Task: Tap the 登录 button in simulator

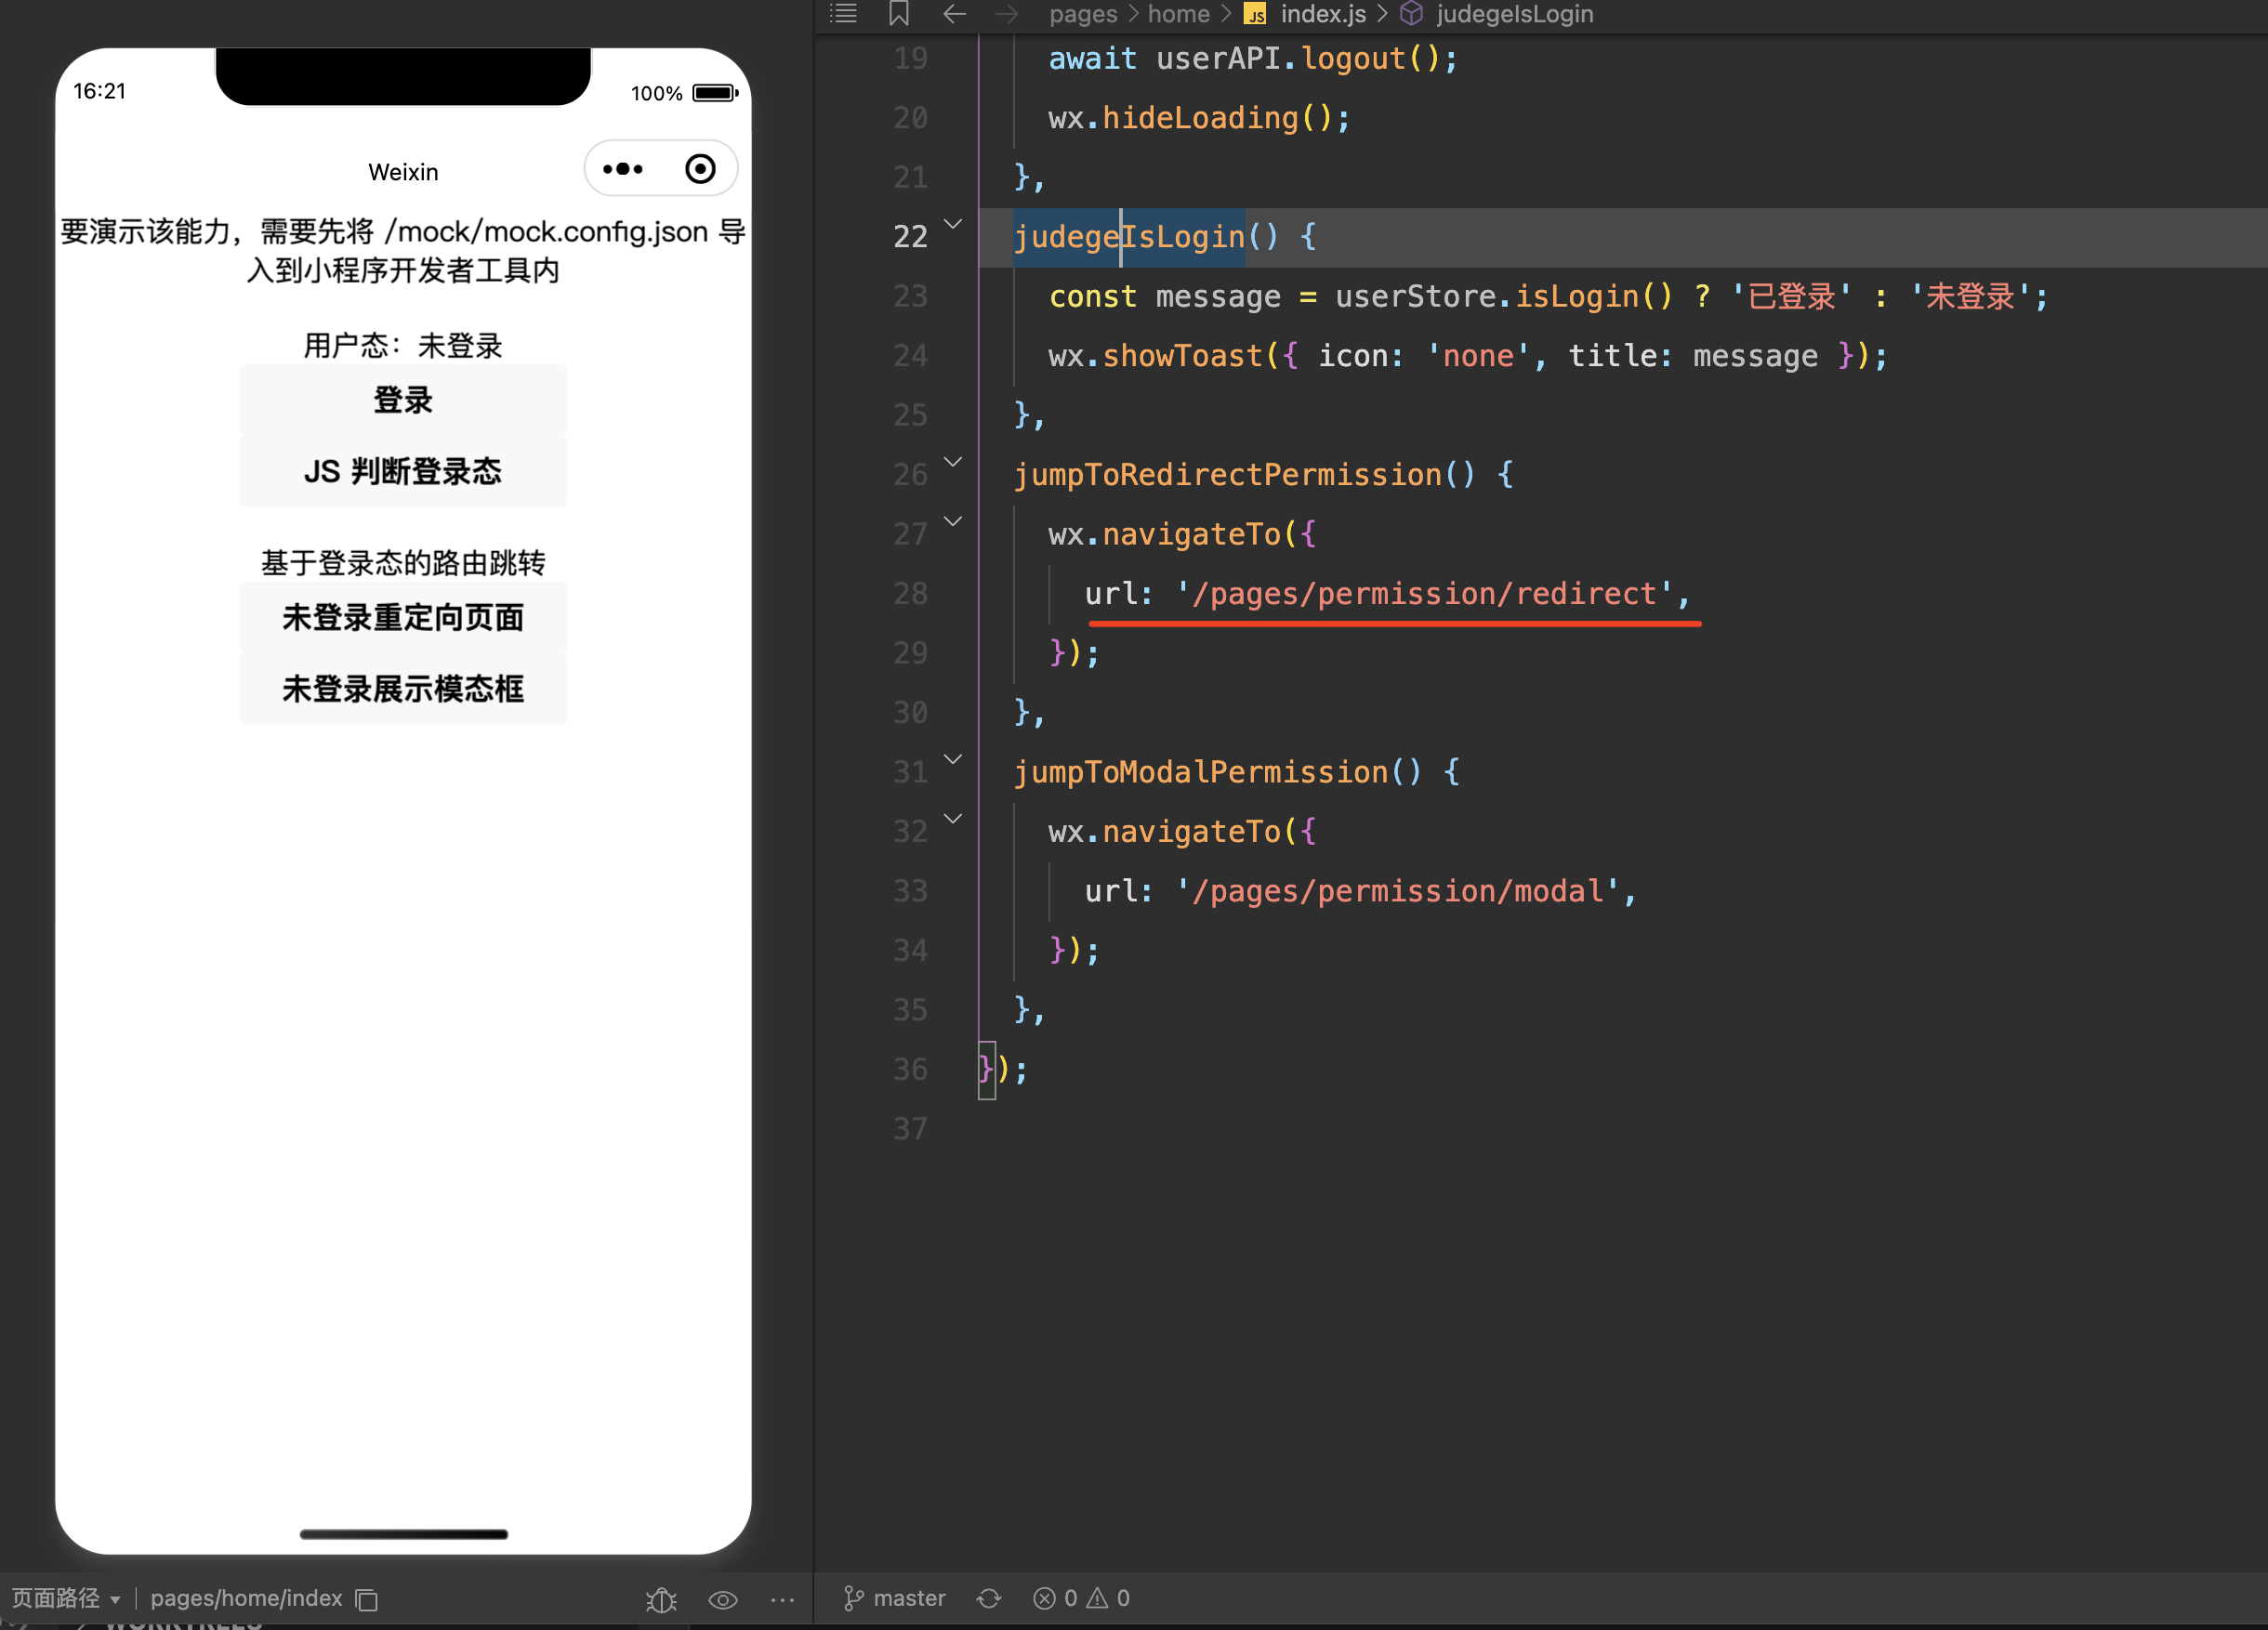Action: [x=403, y=400]
